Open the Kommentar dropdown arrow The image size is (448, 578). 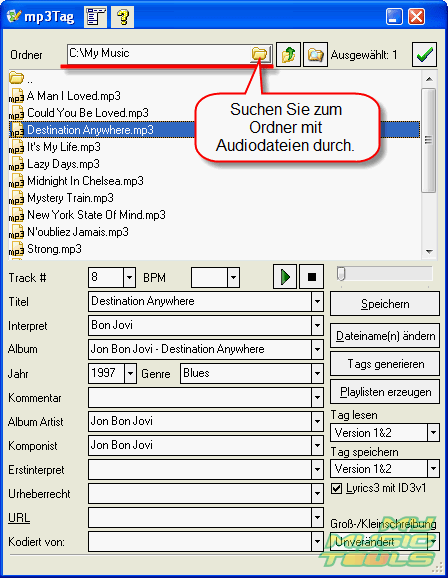pos(317,398)
